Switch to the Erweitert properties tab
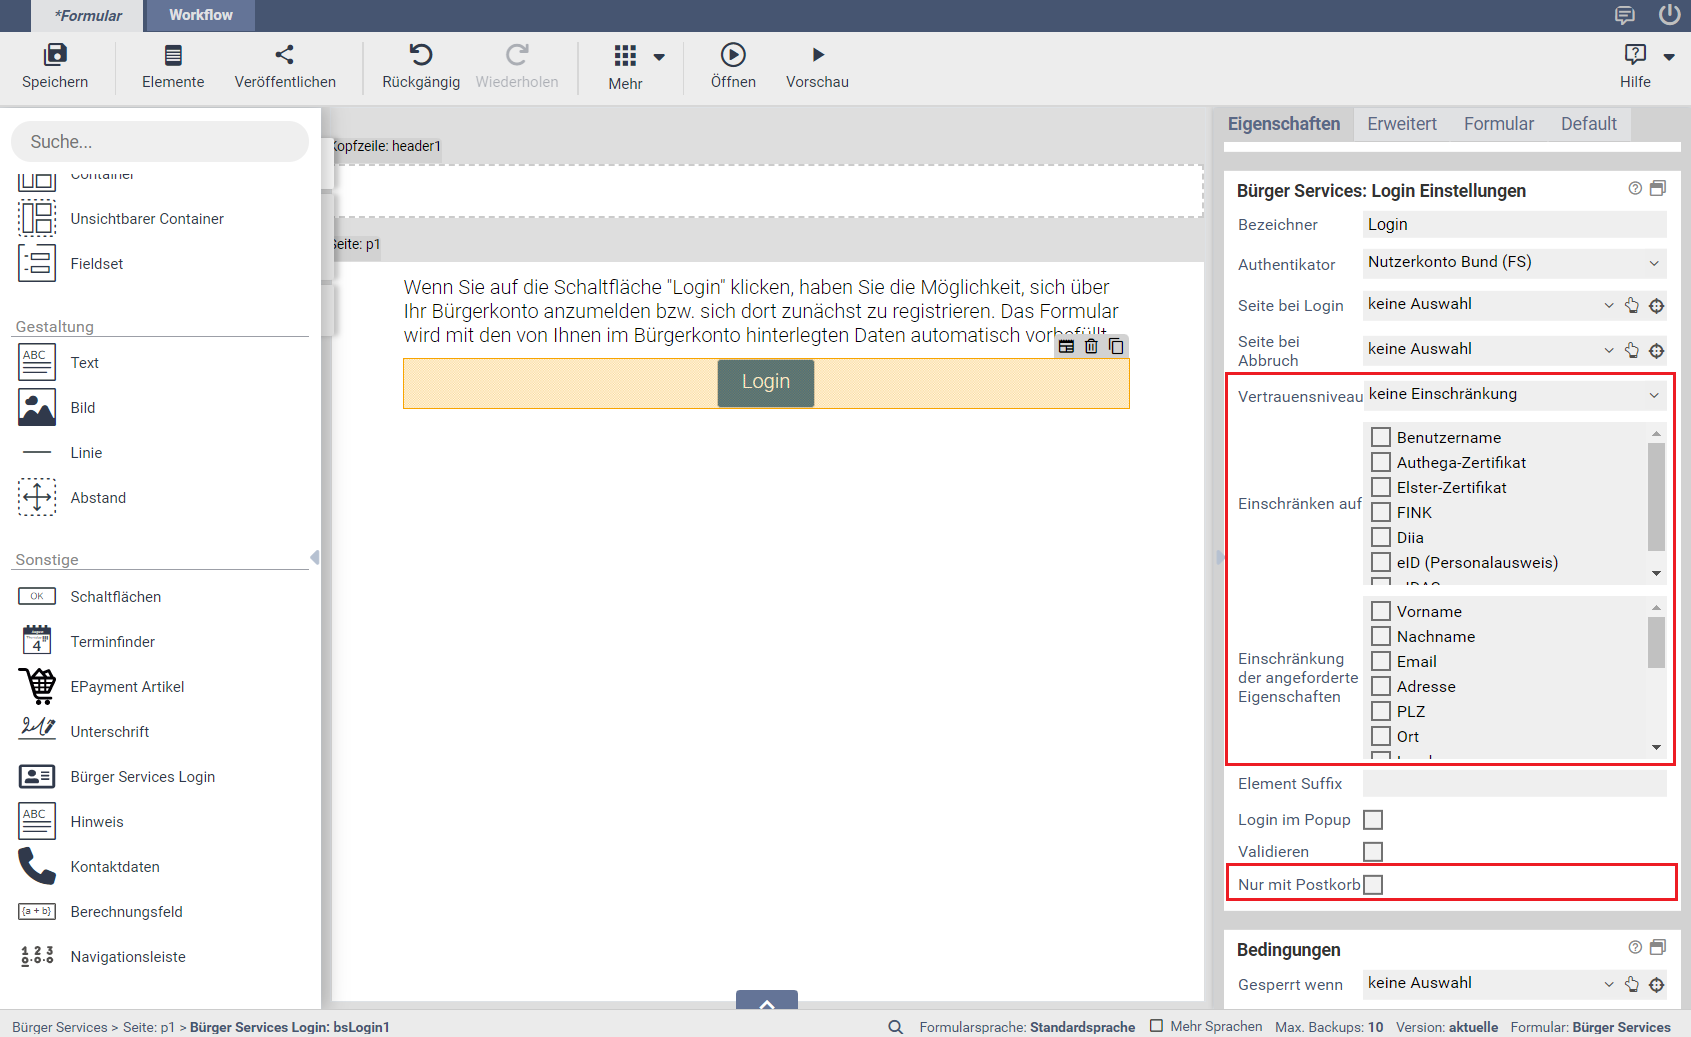 click(1401, 124)
